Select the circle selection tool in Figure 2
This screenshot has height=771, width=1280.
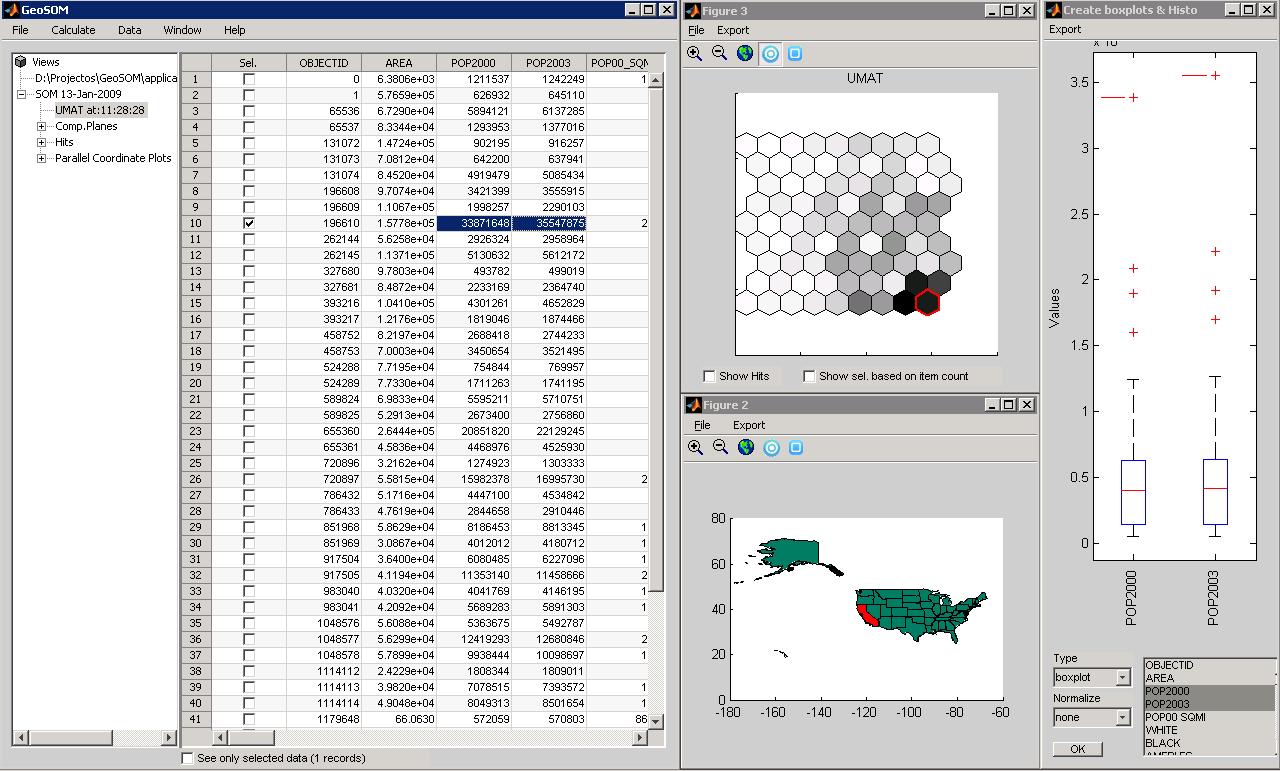tap(771, 448)
